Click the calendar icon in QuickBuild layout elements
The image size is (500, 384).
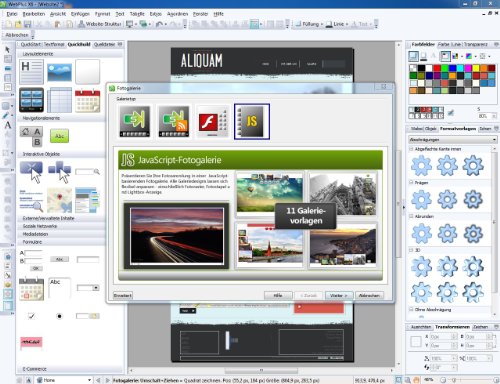tap(87, 100)
